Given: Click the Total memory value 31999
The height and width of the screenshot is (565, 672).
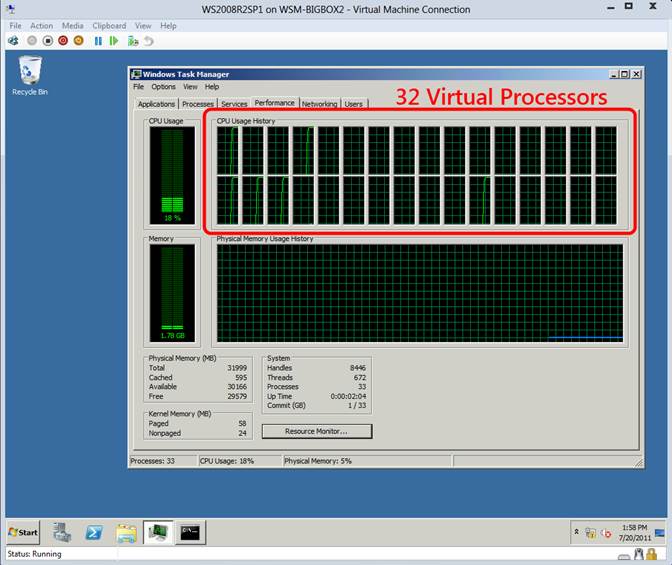Looking at the screenshot, I should point(237,368).
